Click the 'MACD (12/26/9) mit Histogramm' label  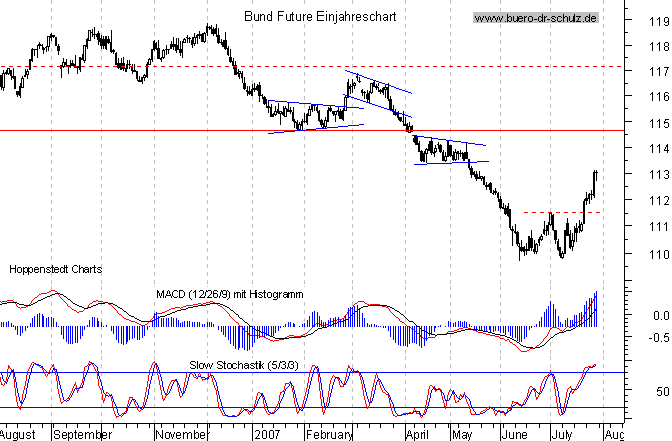[x=230, y=294]
